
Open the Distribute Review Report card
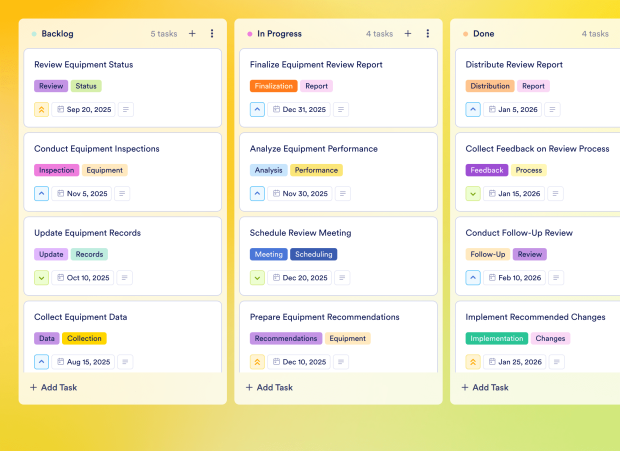[514, 65]
